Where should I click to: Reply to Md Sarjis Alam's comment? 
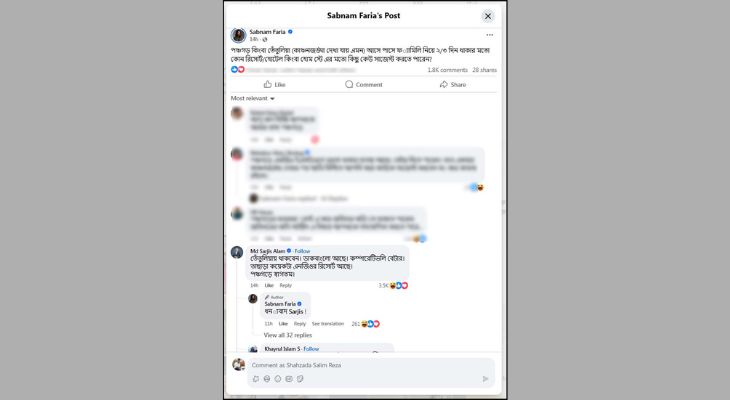coord(285,285)
